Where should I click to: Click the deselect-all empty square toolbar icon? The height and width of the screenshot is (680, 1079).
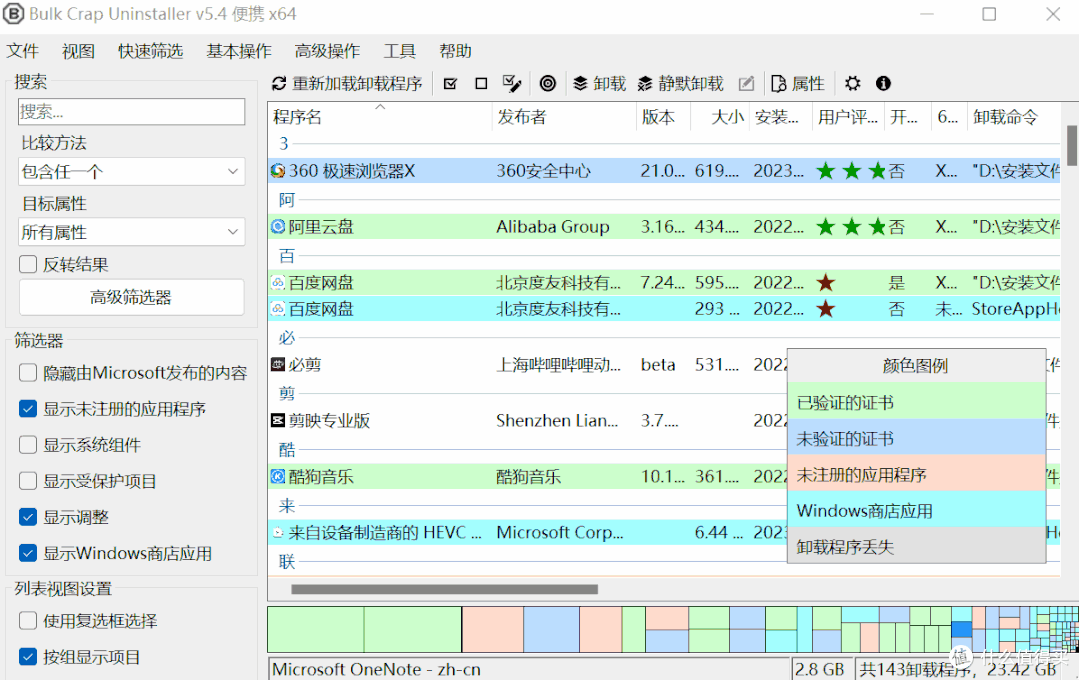pos(481,84)
